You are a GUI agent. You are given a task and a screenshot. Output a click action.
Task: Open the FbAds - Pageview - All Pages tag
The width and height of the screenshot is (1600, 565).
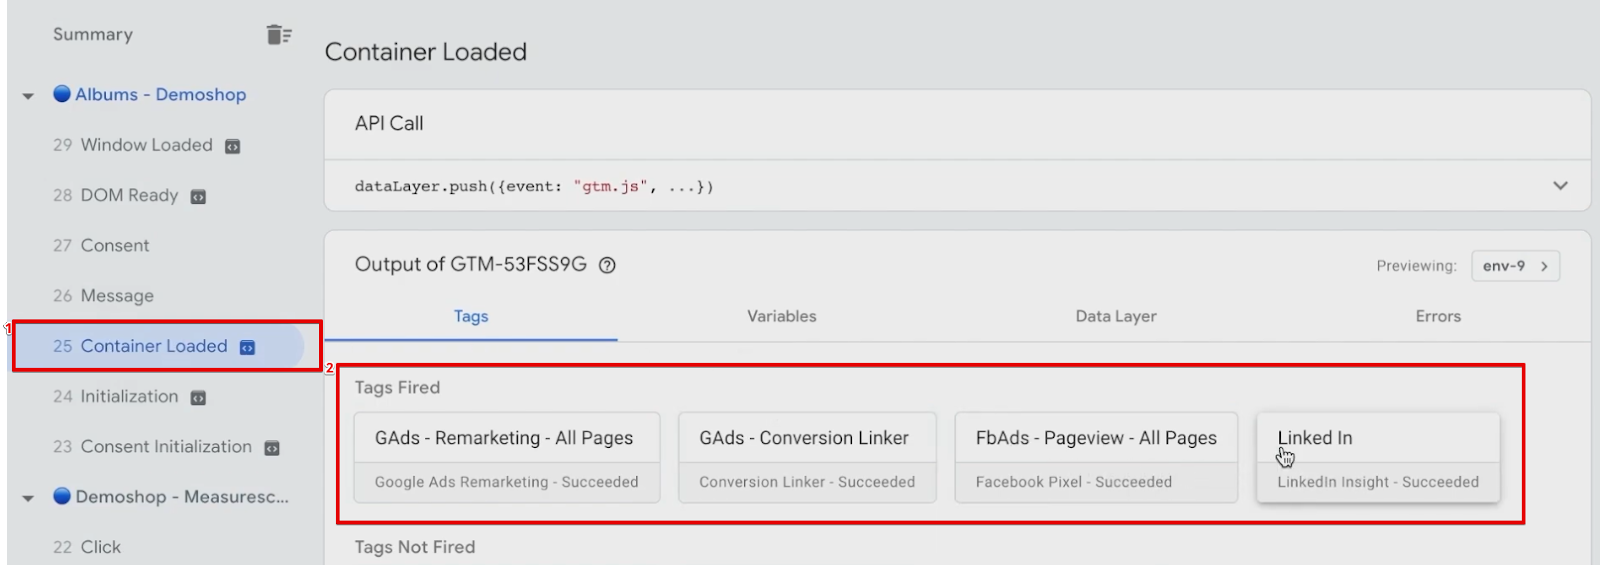(x=1096, y=457)
